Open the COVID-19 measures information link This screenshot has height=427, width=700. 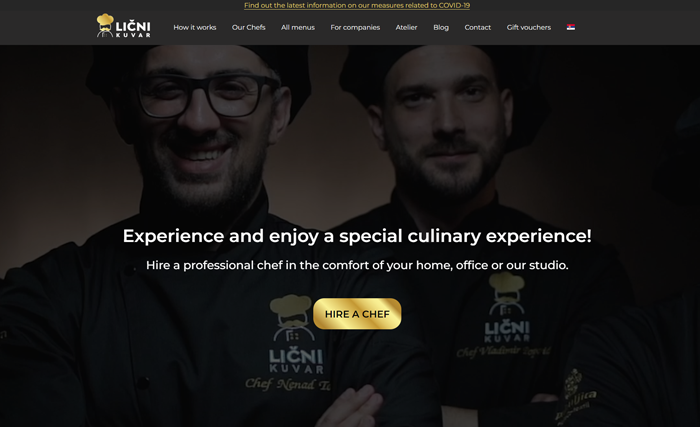coord(357,5)
